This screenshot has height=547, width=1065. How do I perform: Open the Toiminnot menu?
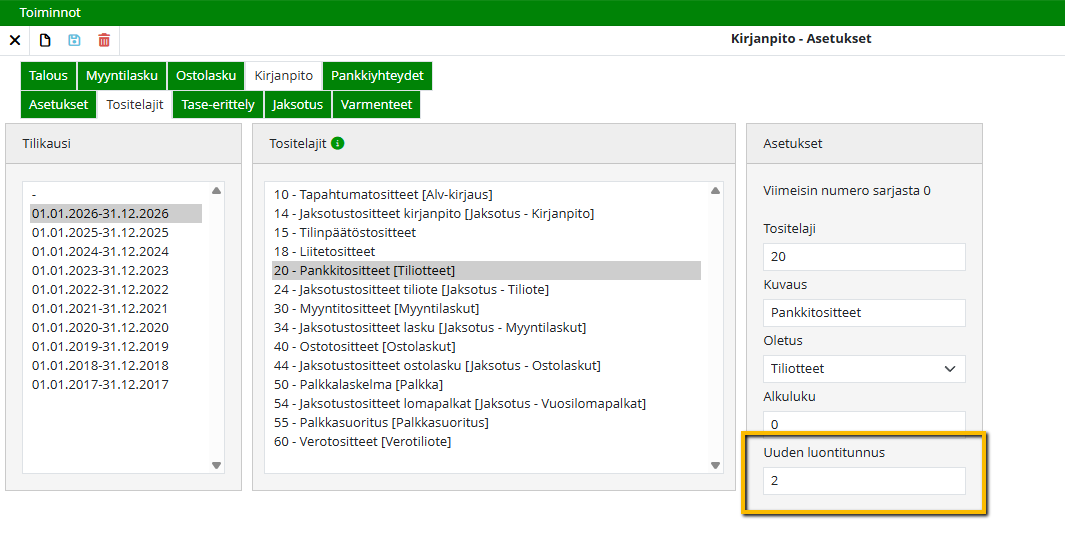tap(50, 13)
